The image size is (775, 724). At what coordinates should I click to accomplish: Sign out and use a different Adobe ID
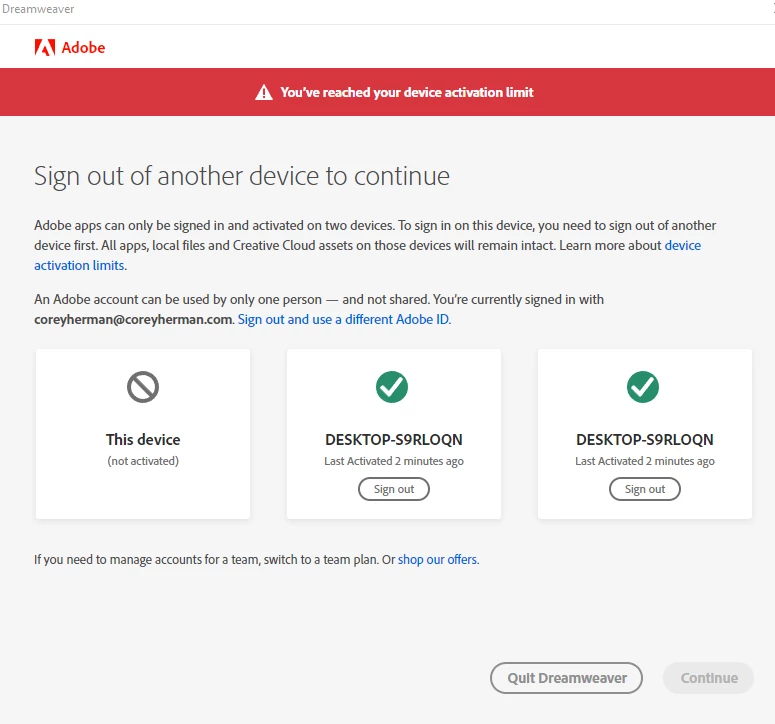point(344,319)
